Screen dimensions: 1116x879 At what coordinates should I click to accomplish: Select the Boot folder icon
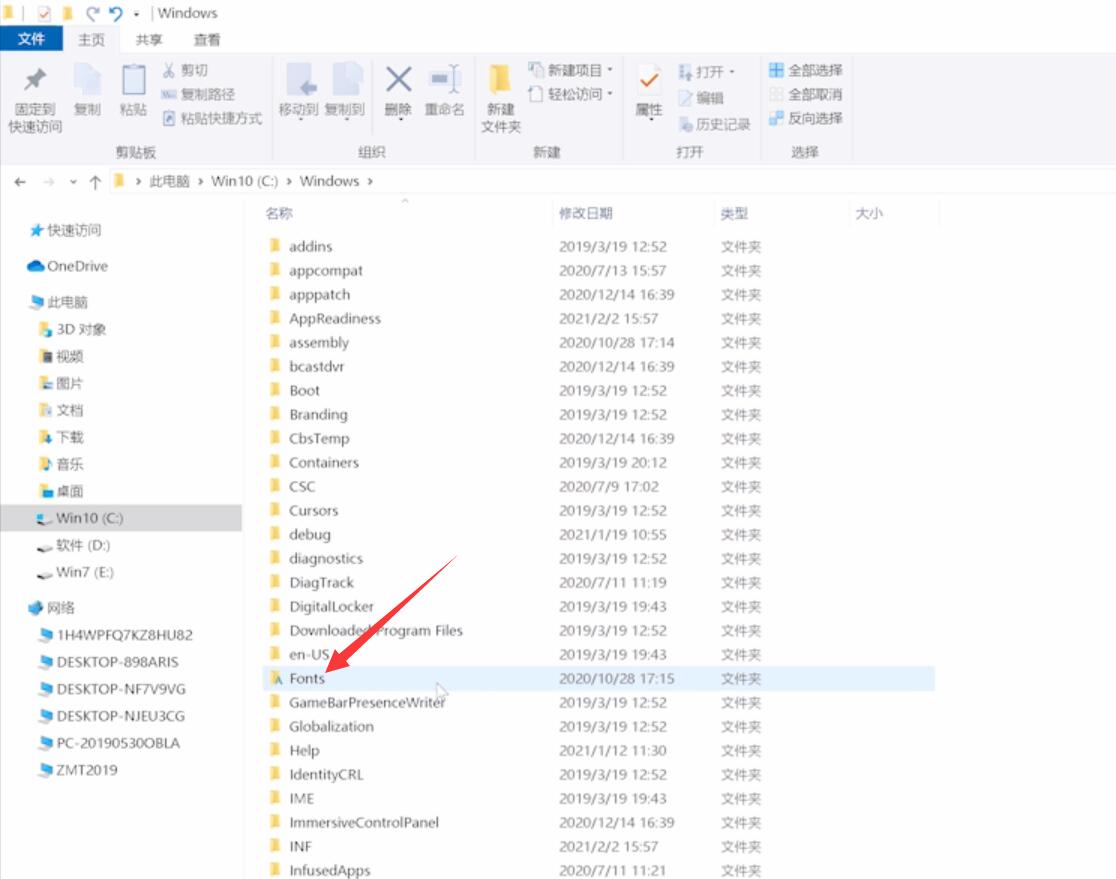coord(275,389)
